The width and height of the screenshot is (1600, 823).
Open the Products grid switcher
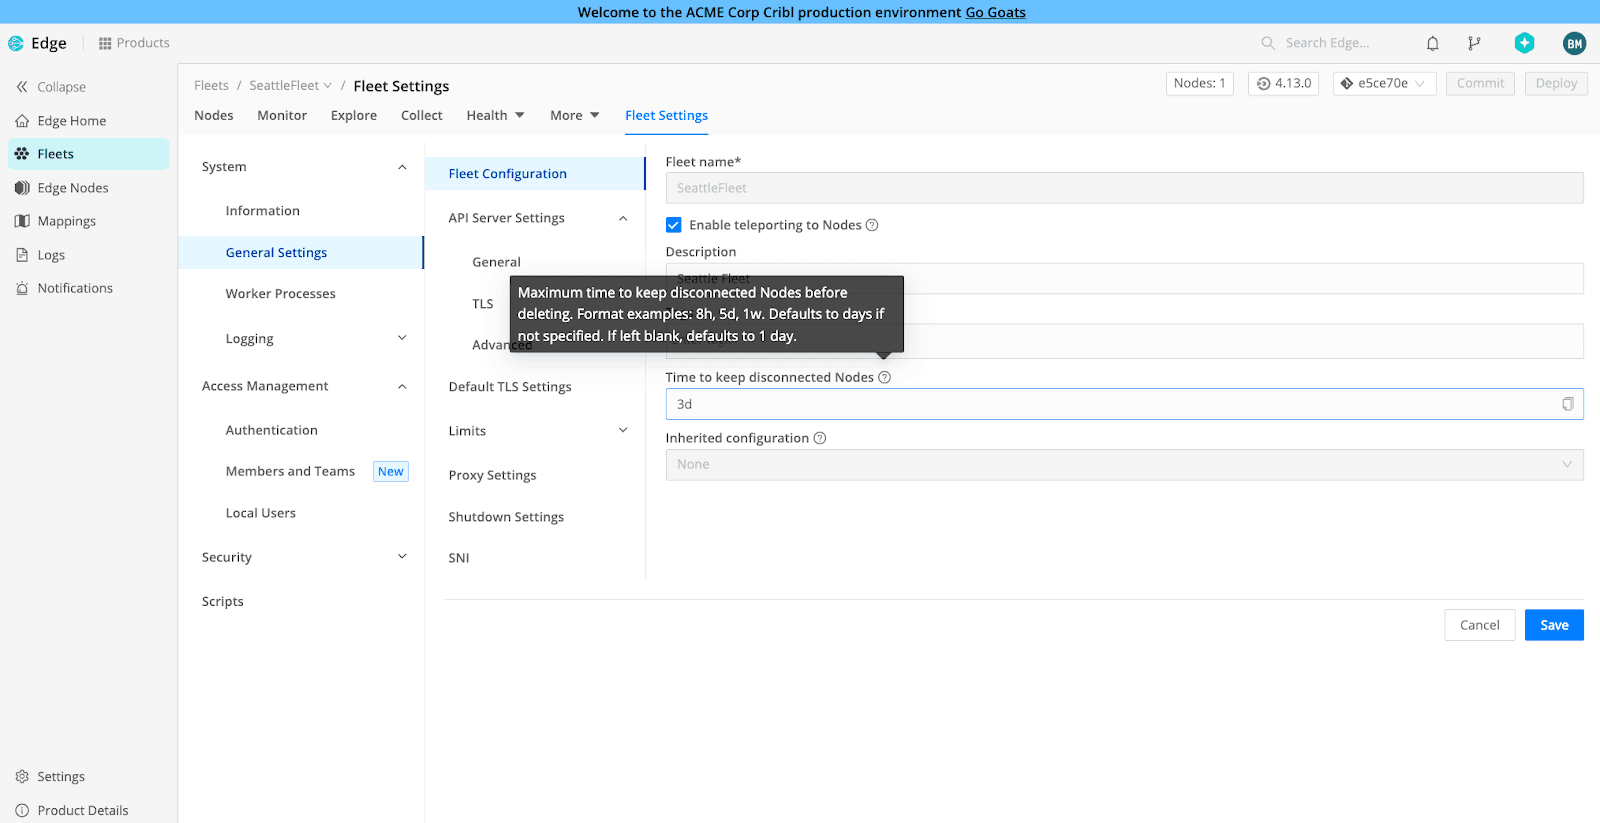pos(134,43)
